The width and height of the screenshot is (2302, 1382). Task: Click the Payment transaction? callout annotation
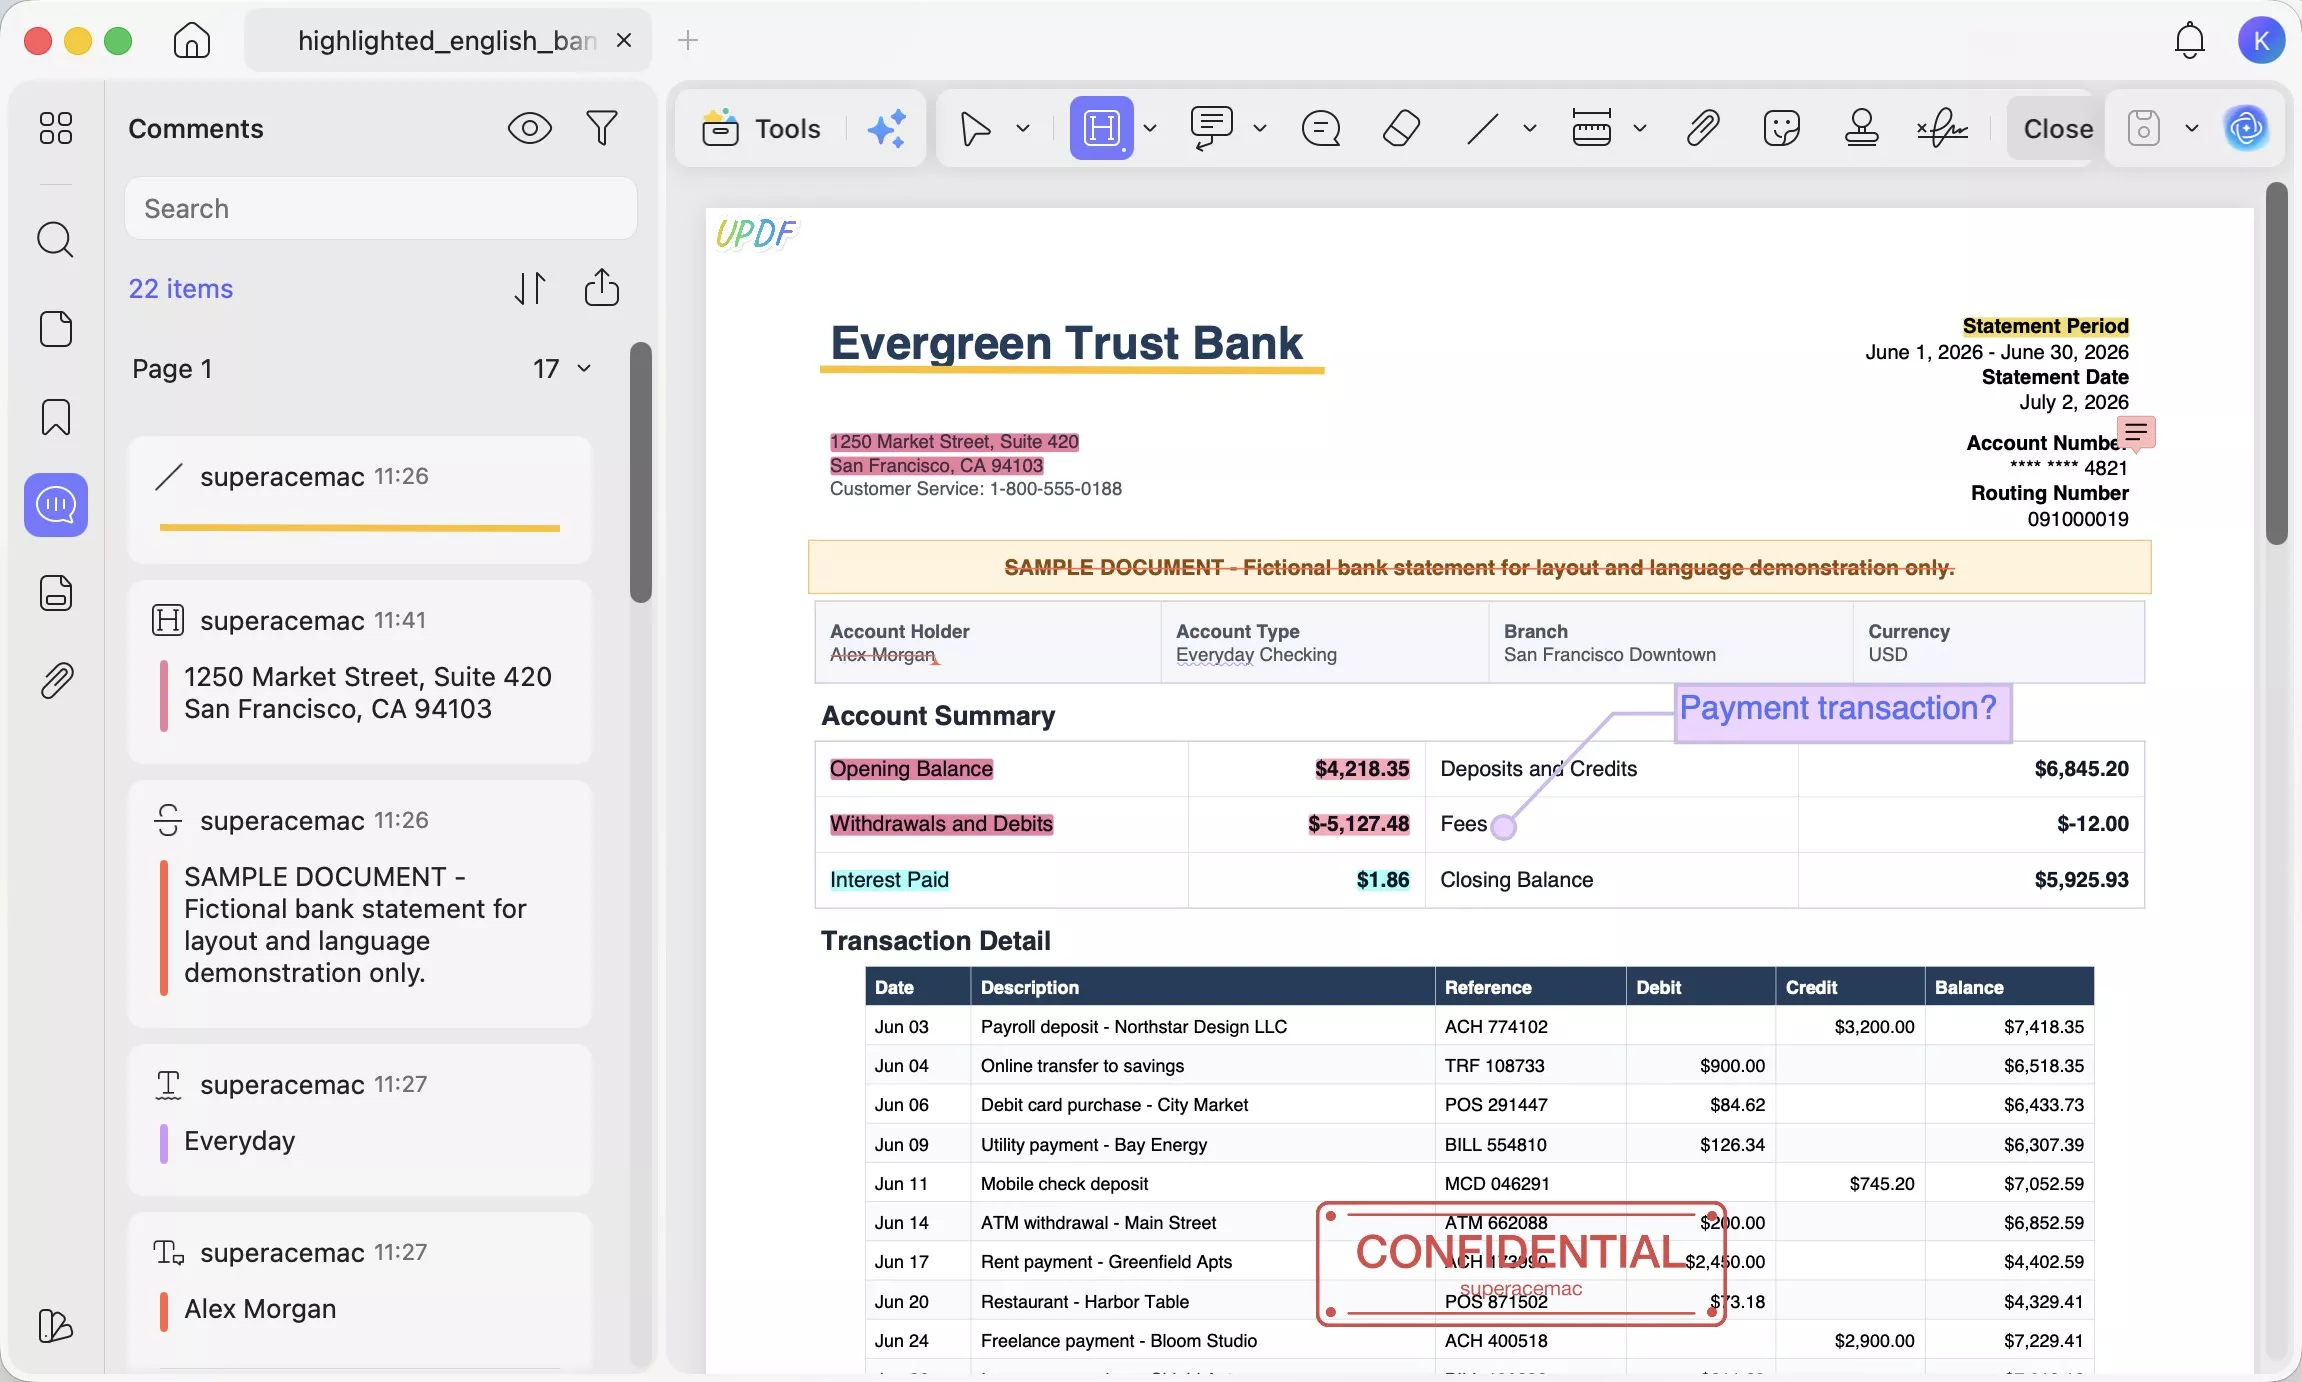tap(1843, 713)
